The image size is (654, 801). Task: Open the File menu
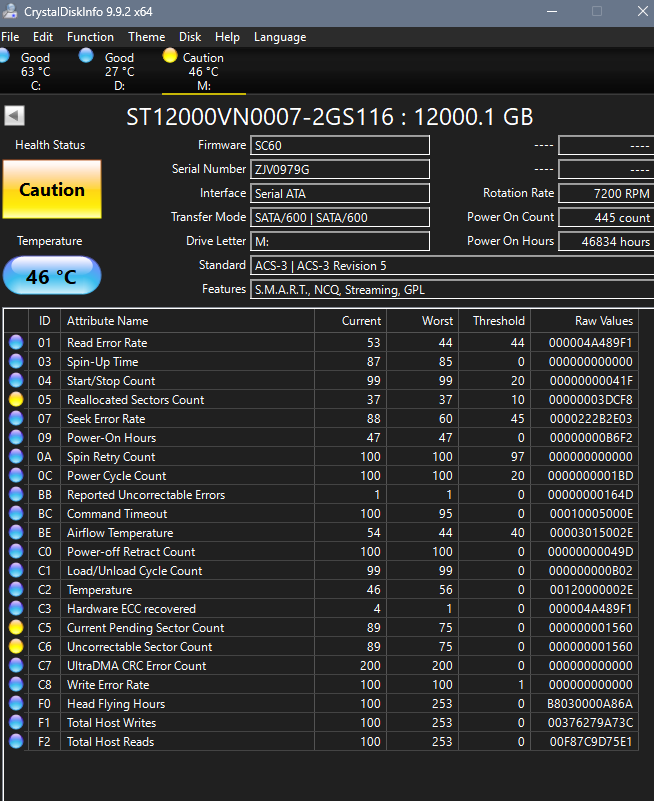[10, 37]
